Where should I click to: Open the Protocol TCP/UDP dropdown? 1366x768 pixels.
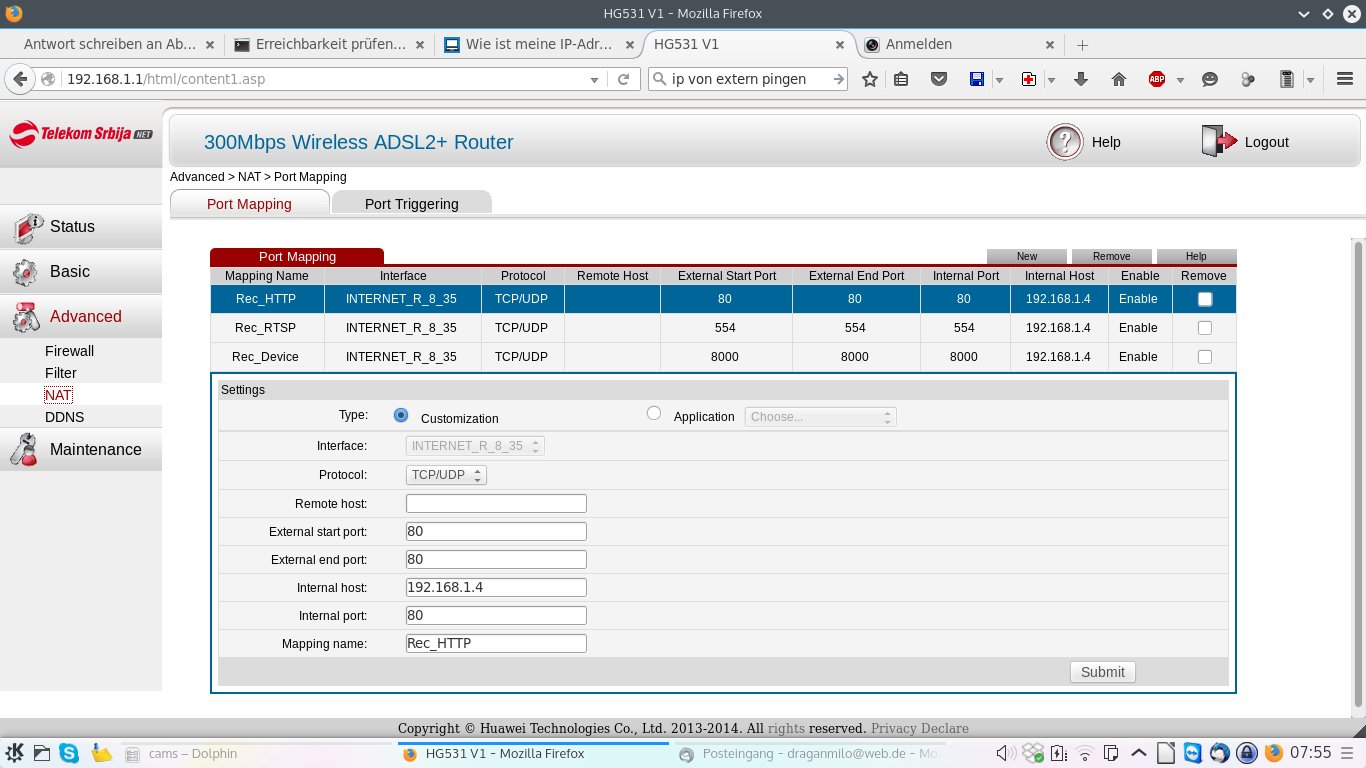(446, 475)
